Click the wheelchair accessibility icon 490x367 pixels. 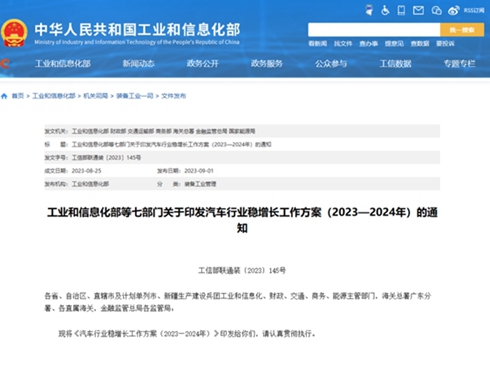[385, 10]
